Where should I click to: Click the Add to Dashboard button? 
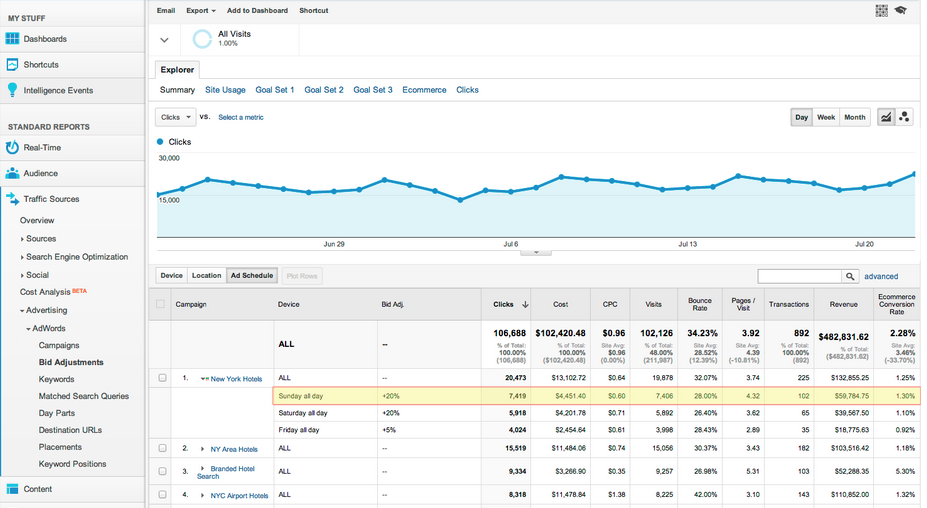tap(257, 11)
